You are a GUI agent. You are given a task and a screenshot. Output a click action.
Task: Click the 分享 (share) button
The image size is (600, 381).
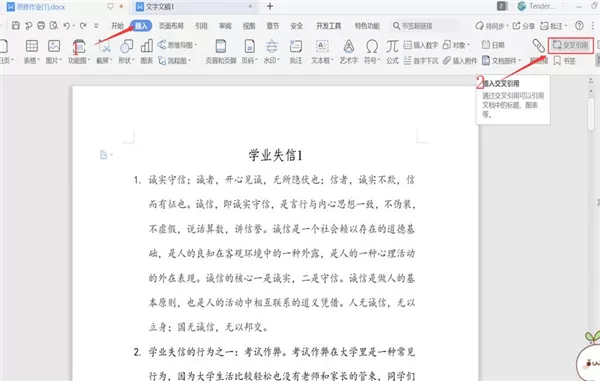(523, 26)
